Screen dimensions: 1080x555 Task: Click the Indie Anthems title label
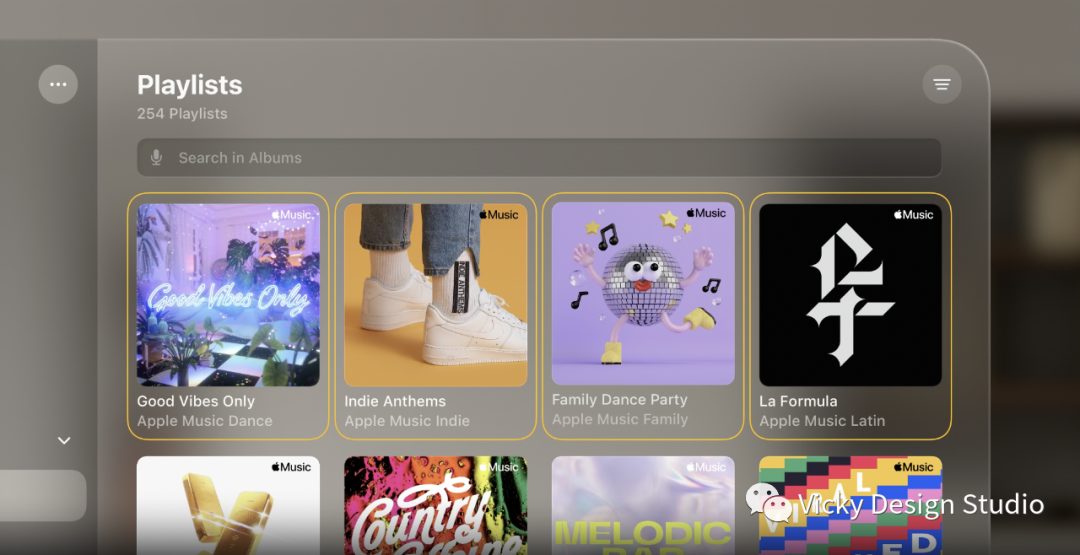click(395, 401)
